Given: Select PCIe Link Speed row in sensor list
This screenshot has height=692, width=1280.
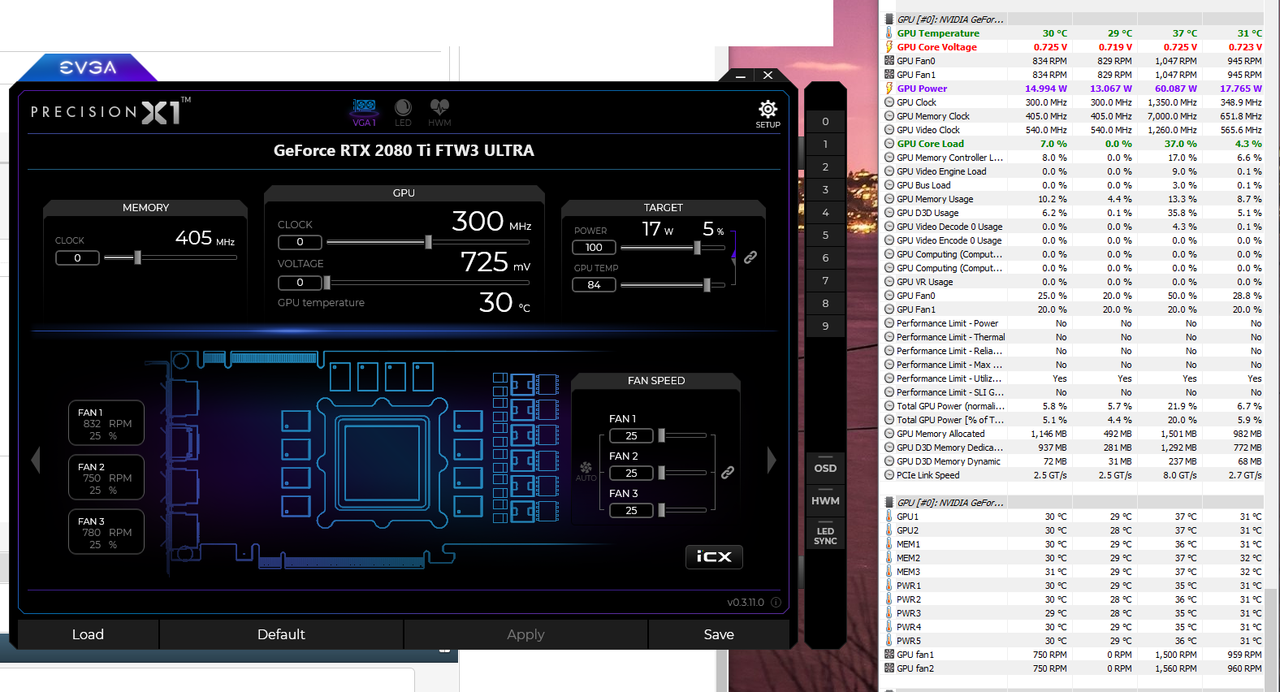Looking at the screenshot, I should [1074, 475].
